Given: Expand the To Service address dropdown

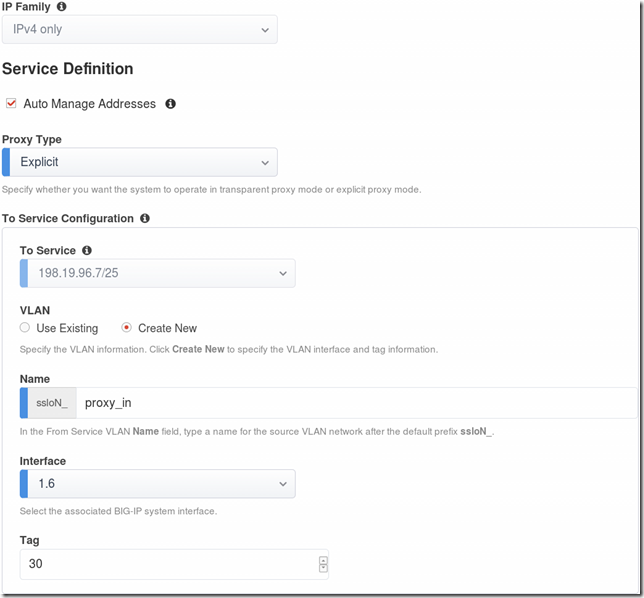Looking at the screenshot, I should (x=158, y=273).
